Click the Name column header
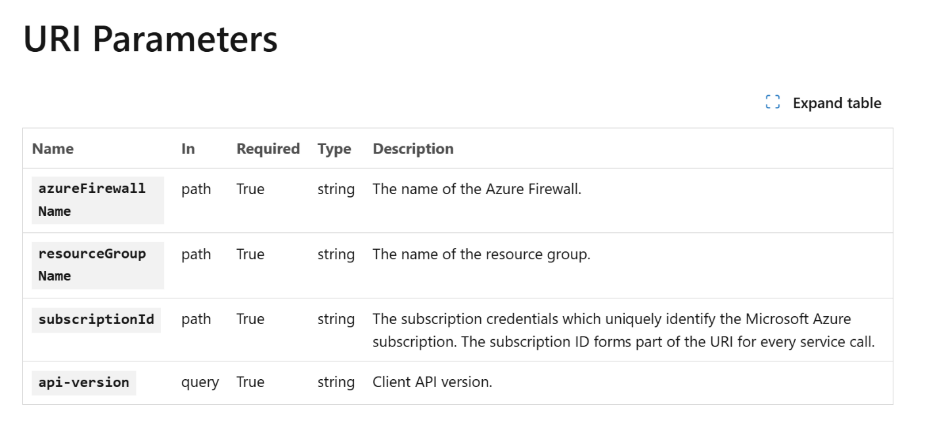This screenshot has height=431, width=940. click(53, 149)
